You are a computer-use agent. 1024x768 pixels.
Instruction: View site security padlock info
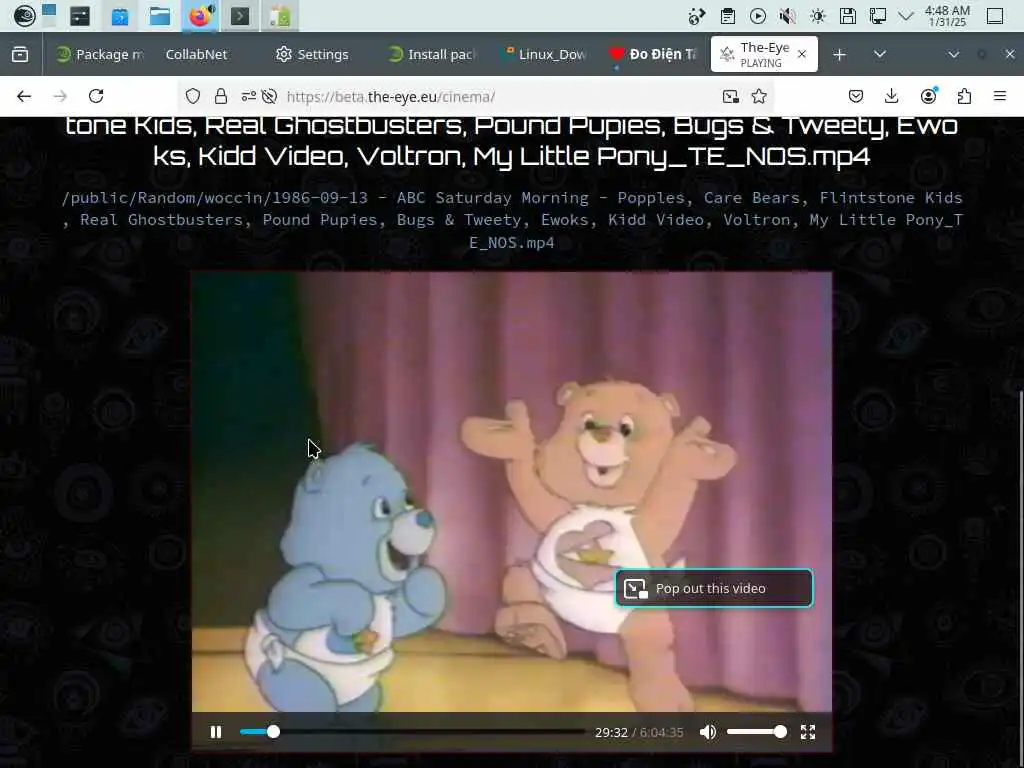pos(221,97)
